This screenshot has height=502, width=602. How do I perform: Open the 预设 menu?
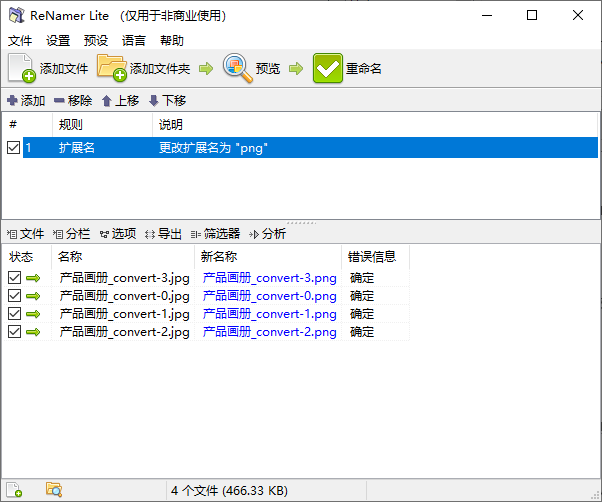pos(96,40)
